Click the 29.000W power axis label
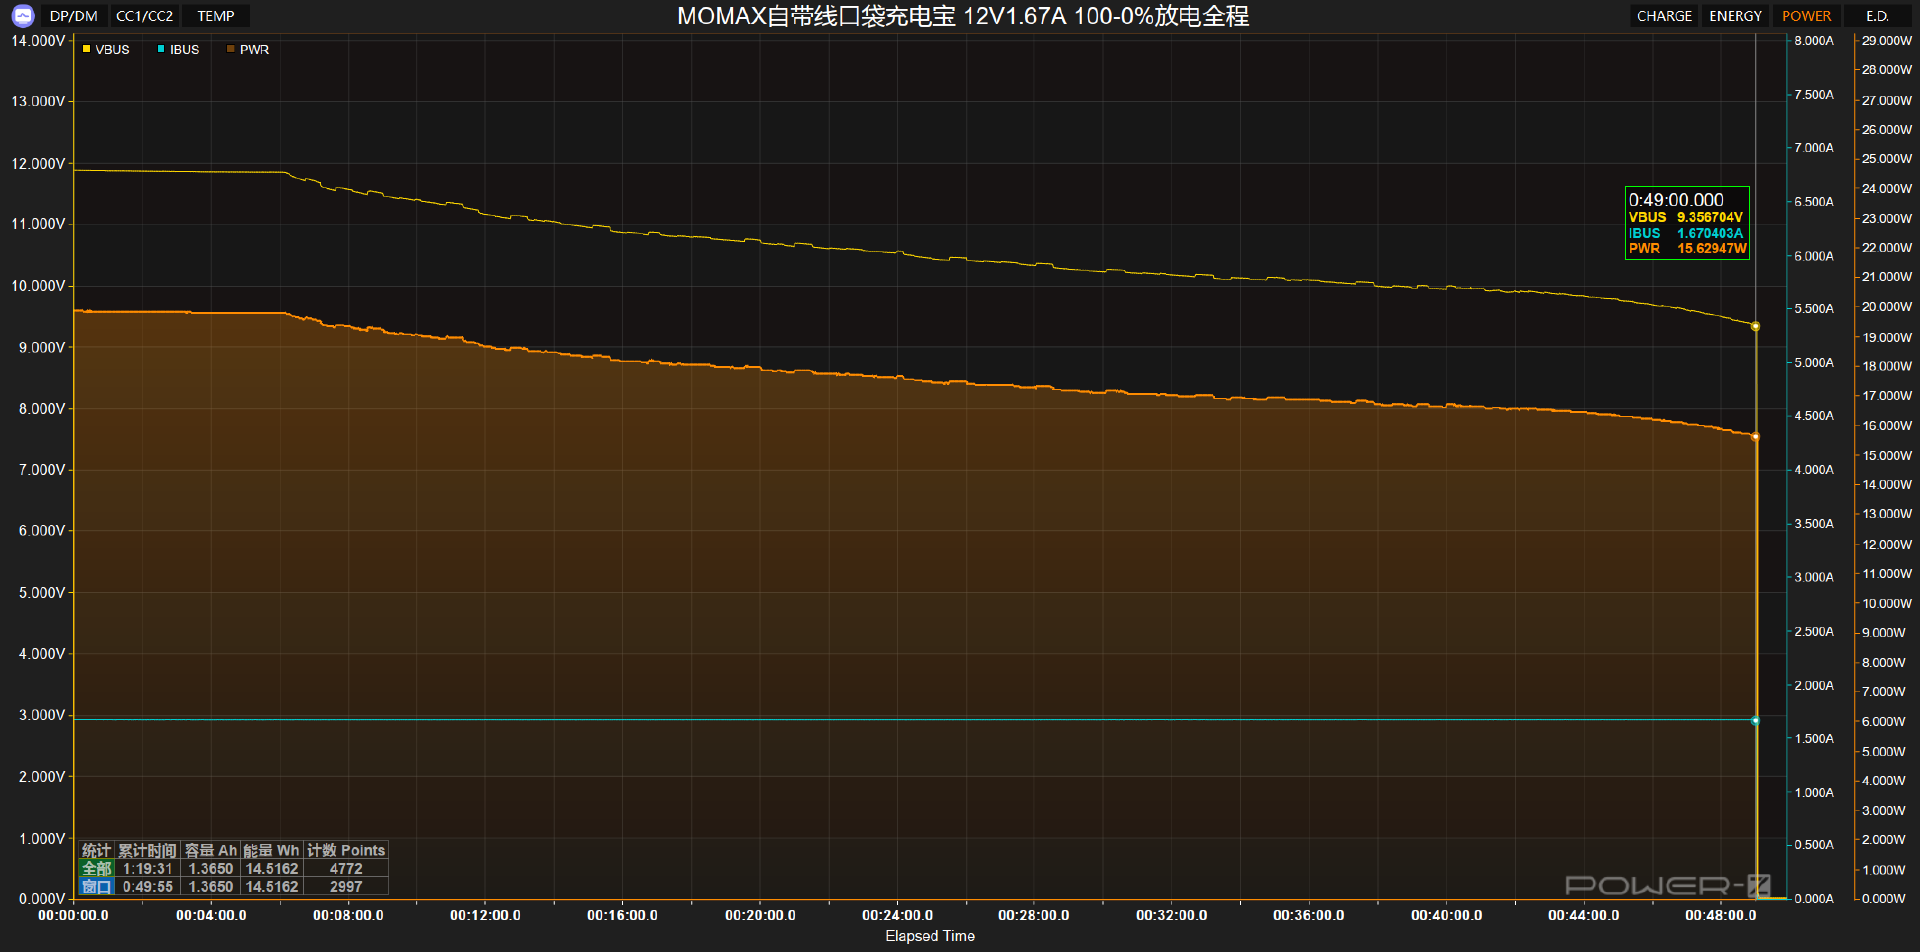The width and height of the screenshot is (1920, 952). click(x=1886, y=41)
